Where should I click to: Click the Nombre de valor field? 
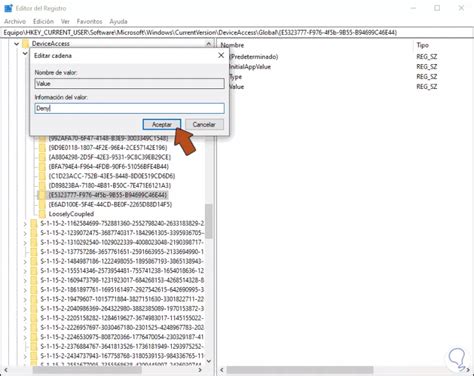(129, 83)
